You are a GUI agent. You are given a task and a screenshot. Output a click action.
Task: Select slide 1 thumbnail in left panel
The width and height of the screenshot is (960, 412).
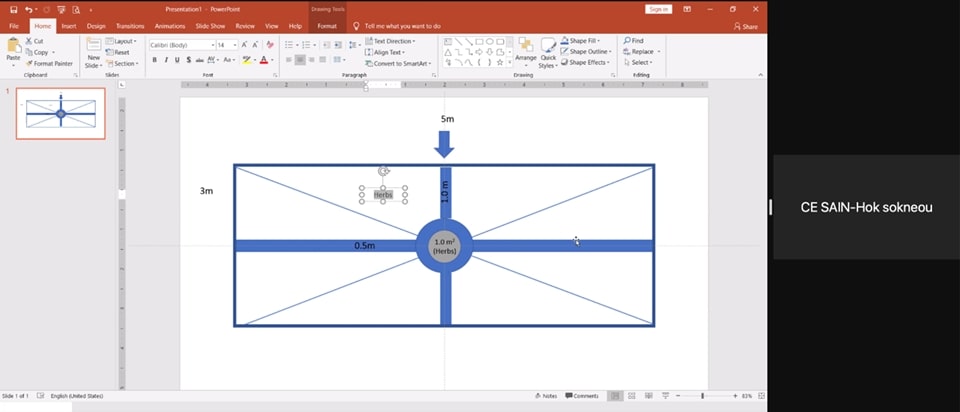pos(61,113)
